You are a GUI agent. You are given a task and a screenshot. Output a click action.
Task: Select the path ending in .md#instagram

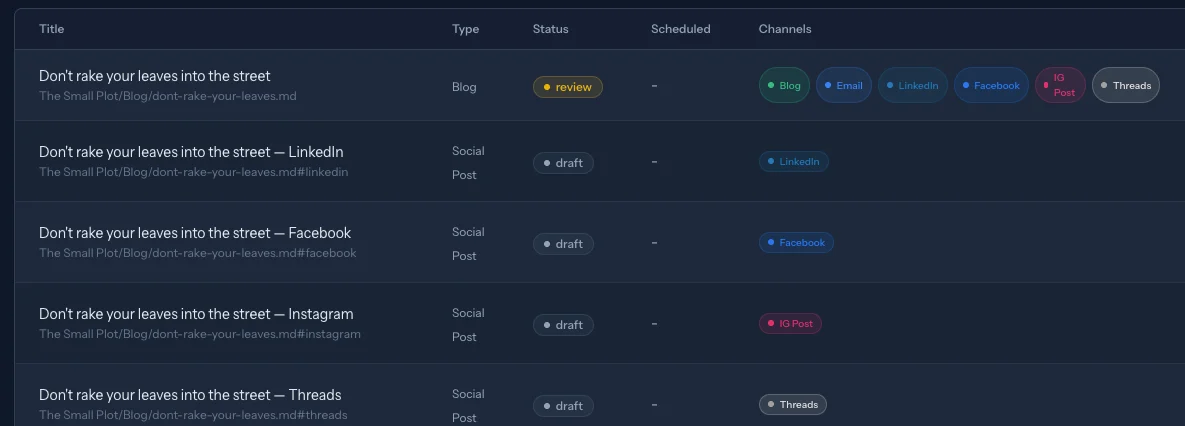(200, 334)
